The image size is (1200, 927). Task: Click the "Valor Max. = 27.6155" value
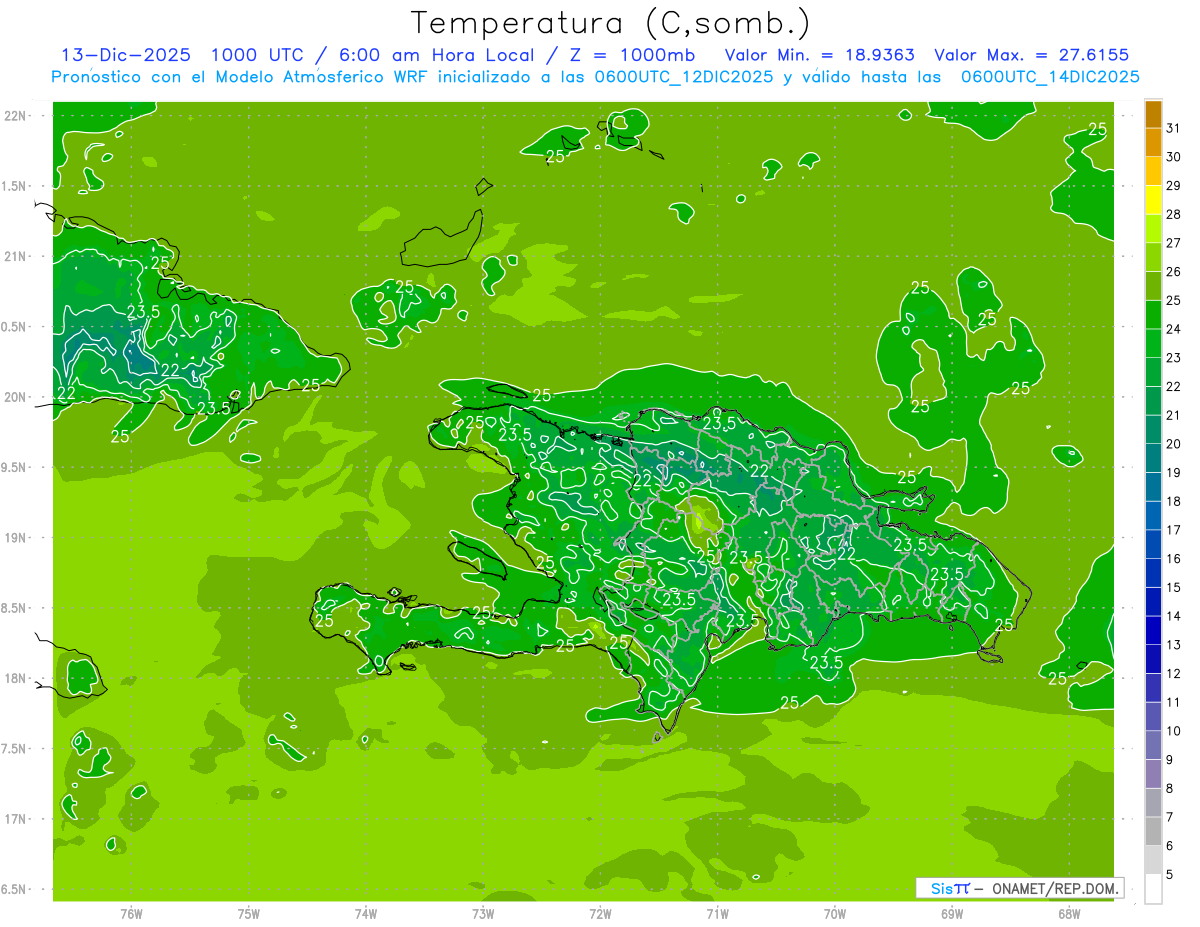[1032, 55]
